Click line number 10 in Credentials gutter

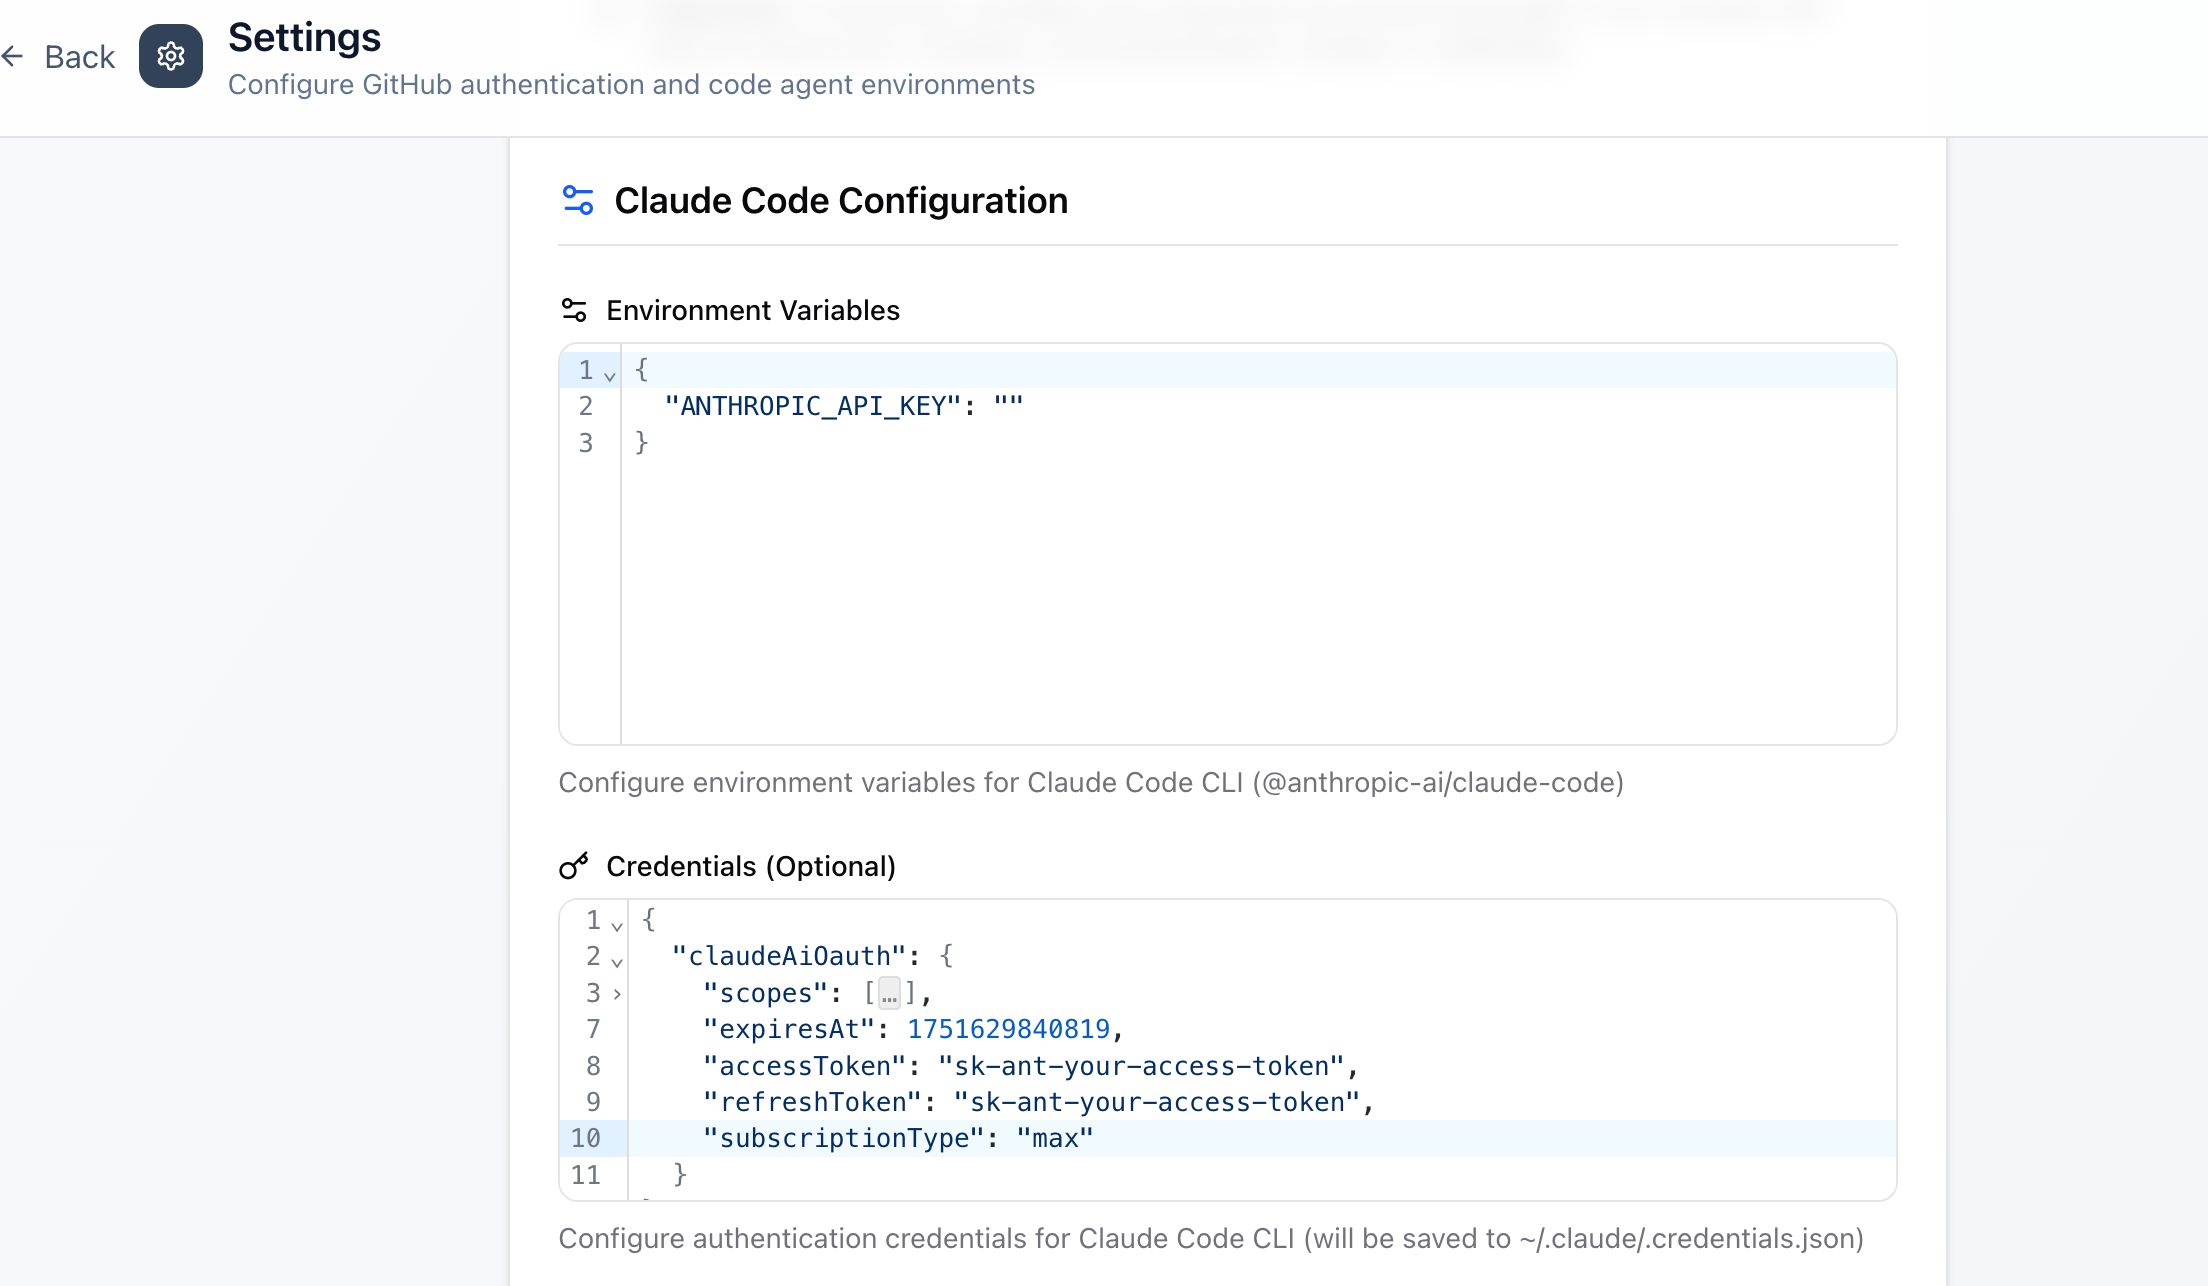pyautogui.click(x=586, y=1138)
